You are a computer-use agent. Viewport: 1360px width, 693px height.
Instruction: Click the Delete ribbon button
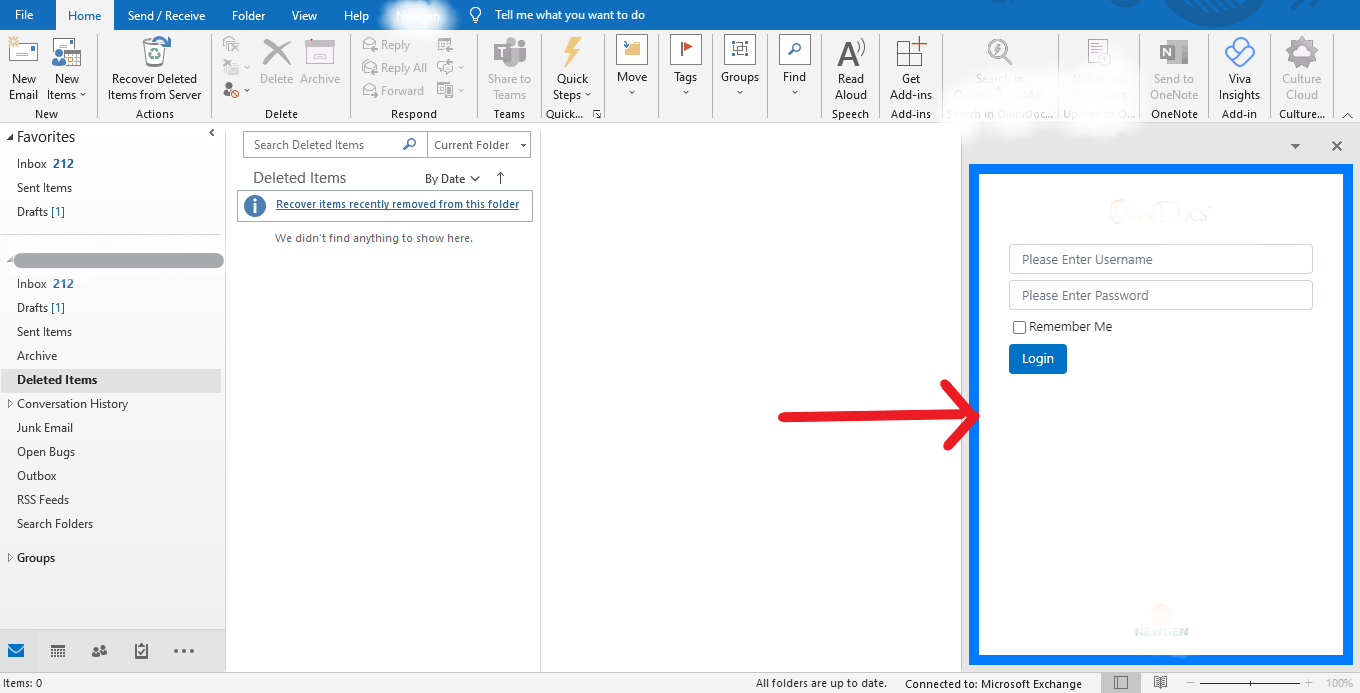pyautogui.click(x=277, y=63)
